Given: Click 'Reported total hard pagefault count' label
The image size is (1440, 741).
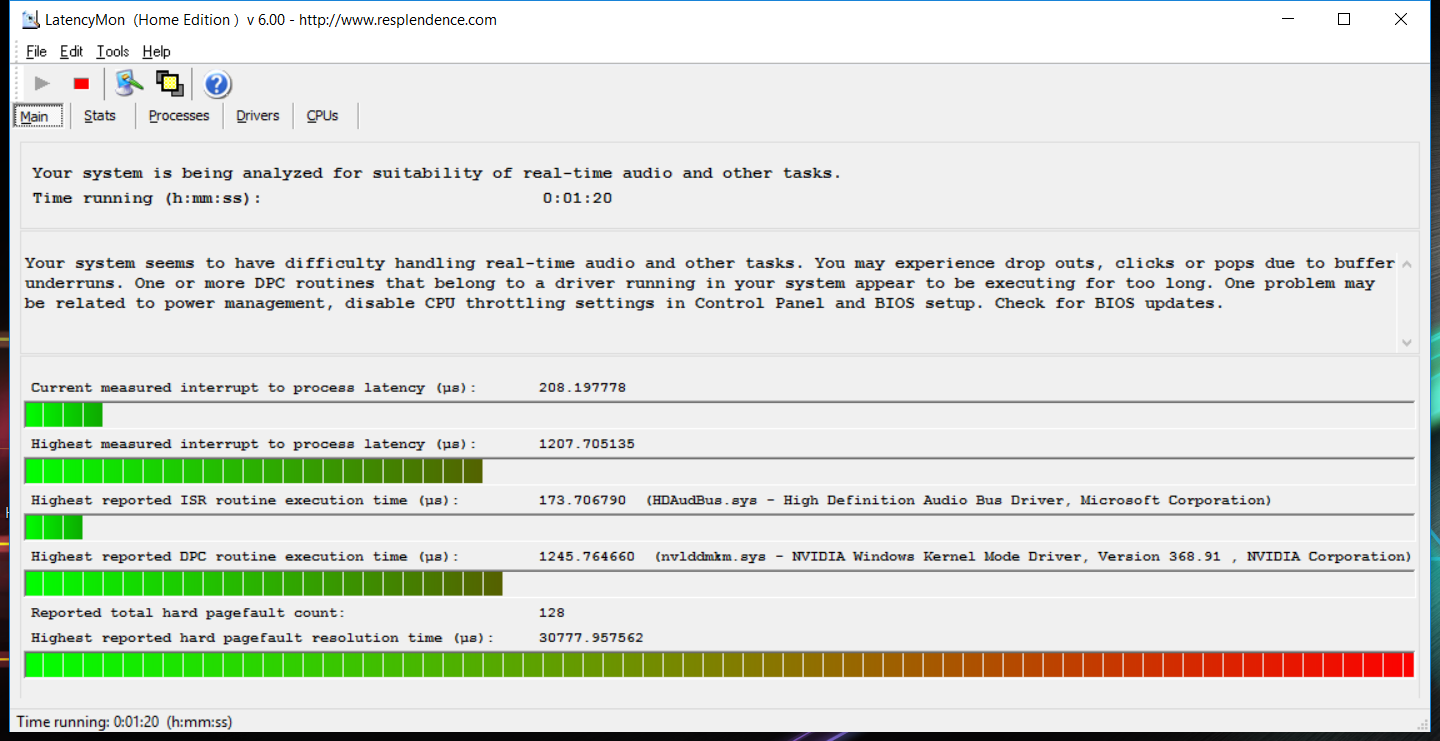Looking at the screenshot, I should pyautogui.click(x=187, y=612).
